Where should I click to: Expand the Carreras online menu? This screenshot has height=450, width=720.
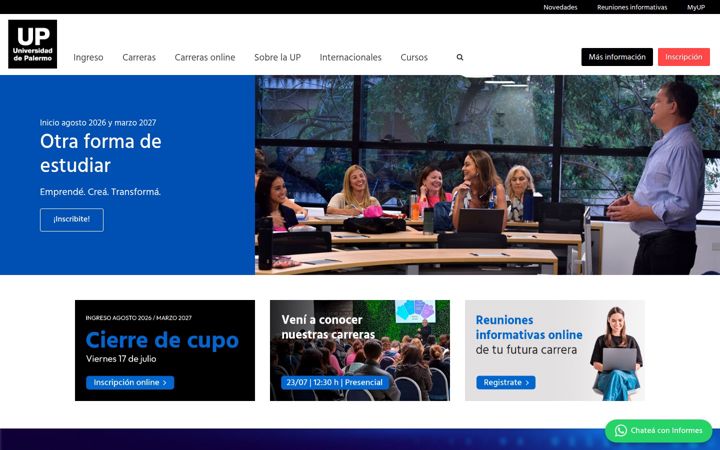(205, 57)
